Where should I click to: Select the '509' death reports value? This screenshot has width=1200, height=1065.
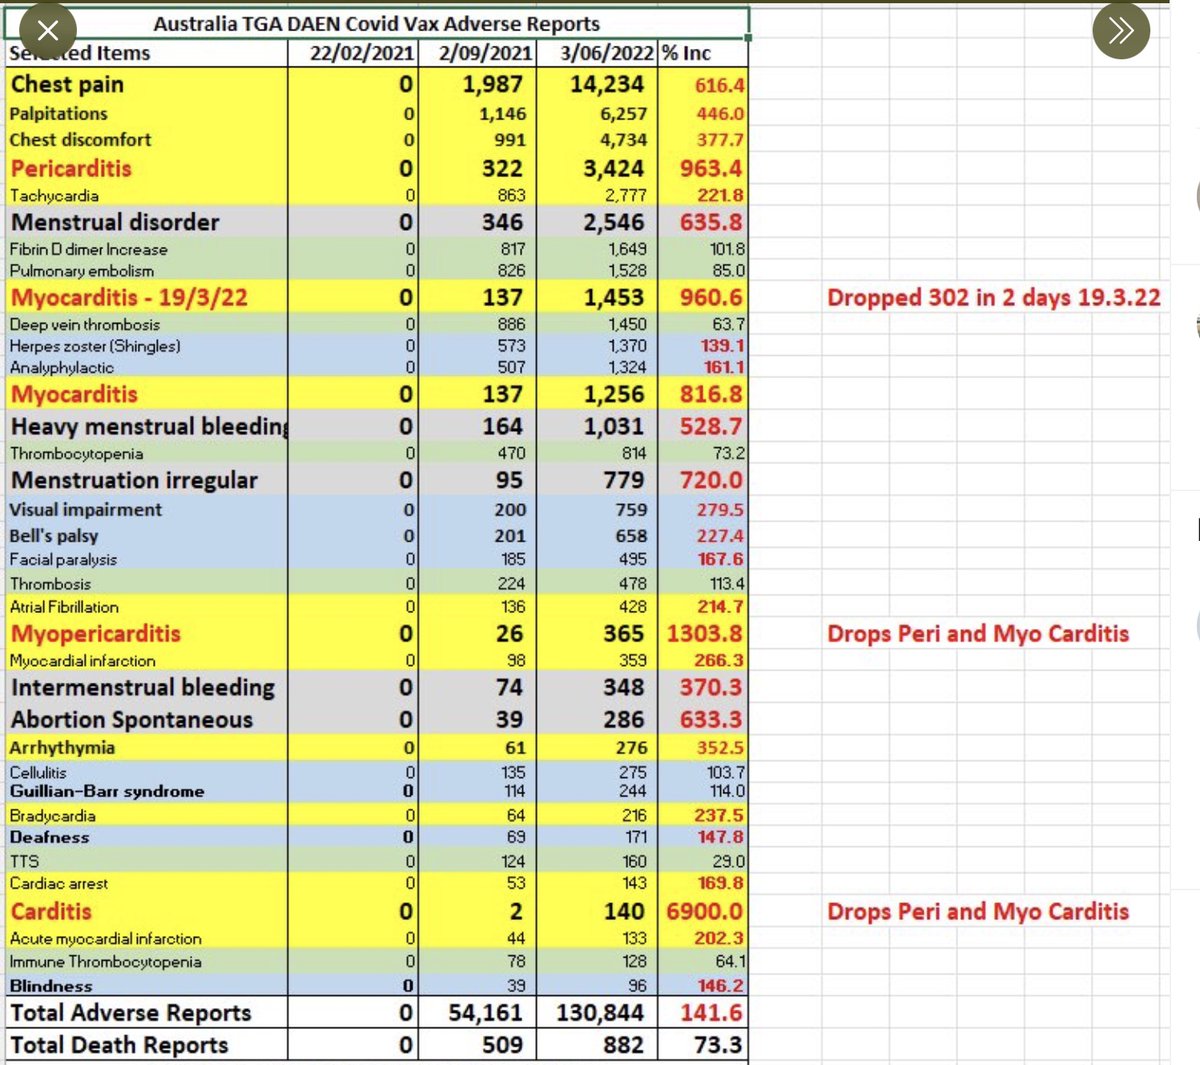pos(502,1045)
